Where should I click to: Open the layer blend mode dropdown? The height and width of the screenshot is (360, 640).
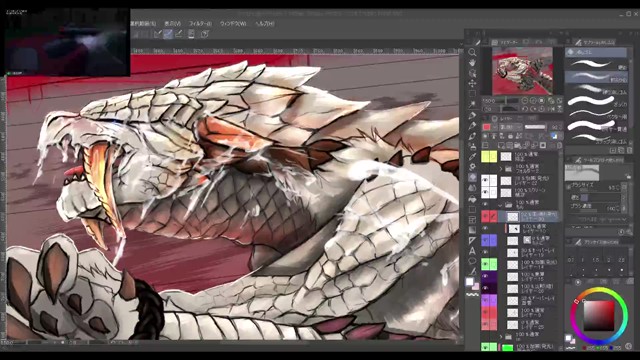coord(511,127)
